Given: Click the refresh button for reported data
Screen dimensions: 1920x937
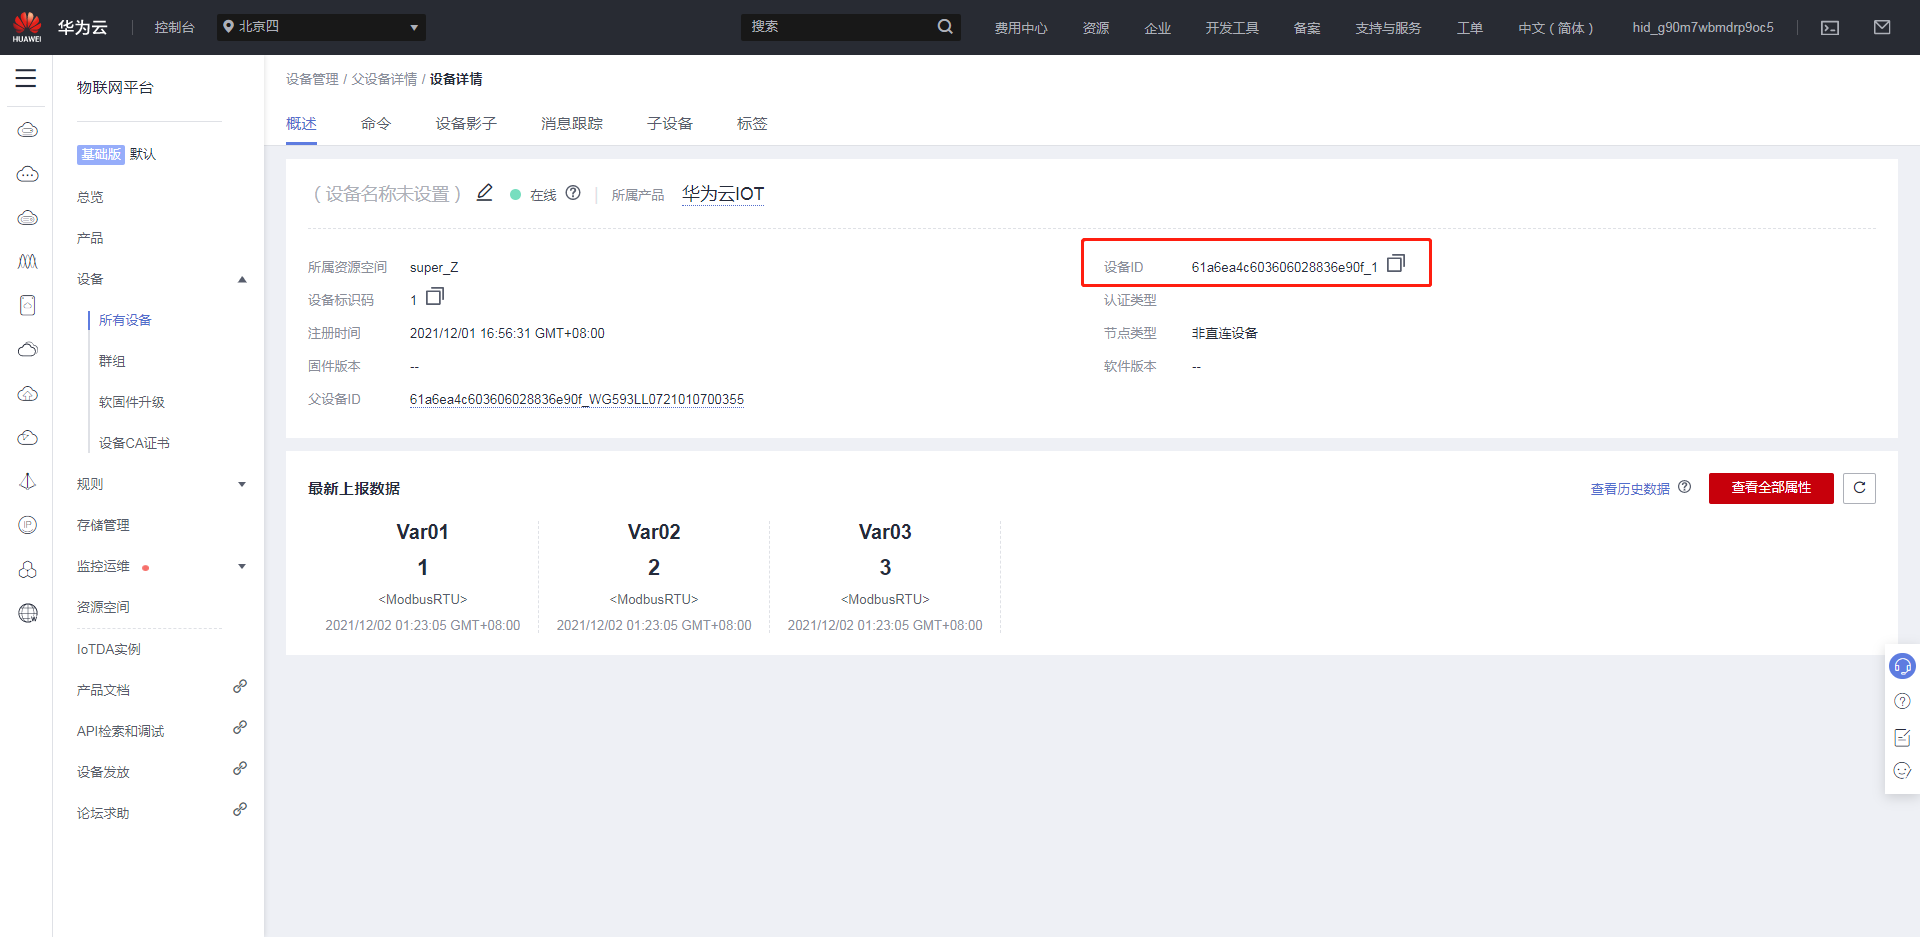Looking at the screenshot, I should (1859, 488).
